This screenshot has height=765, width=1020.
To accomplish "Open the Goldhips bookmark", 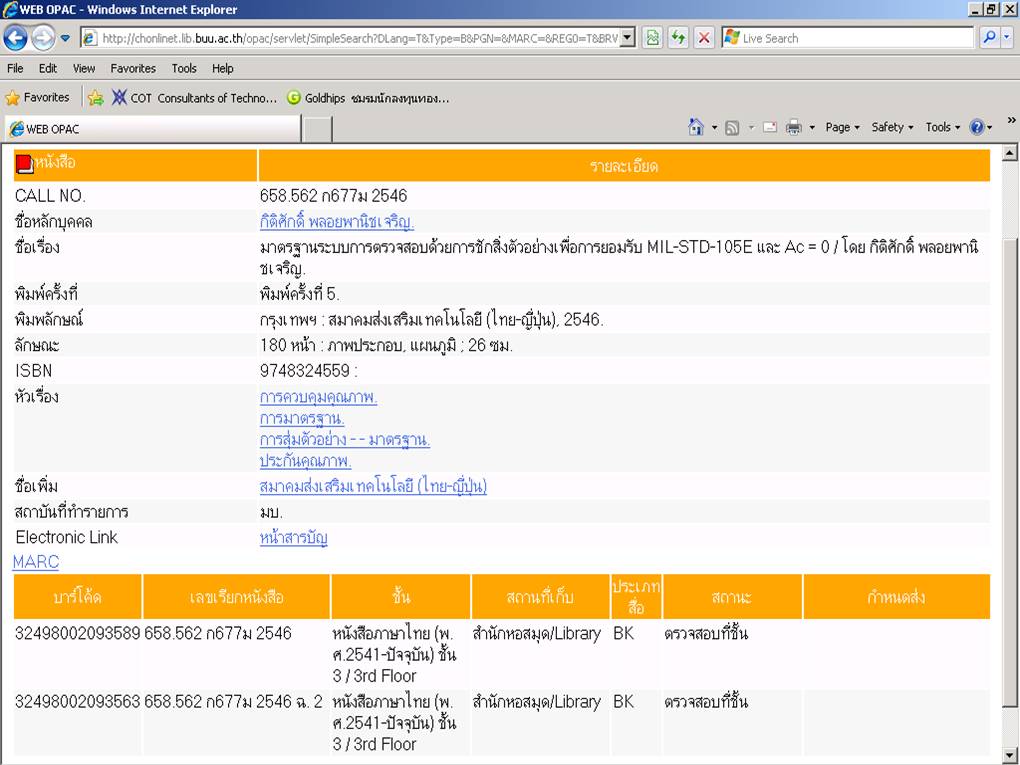I will coord(368,98).
